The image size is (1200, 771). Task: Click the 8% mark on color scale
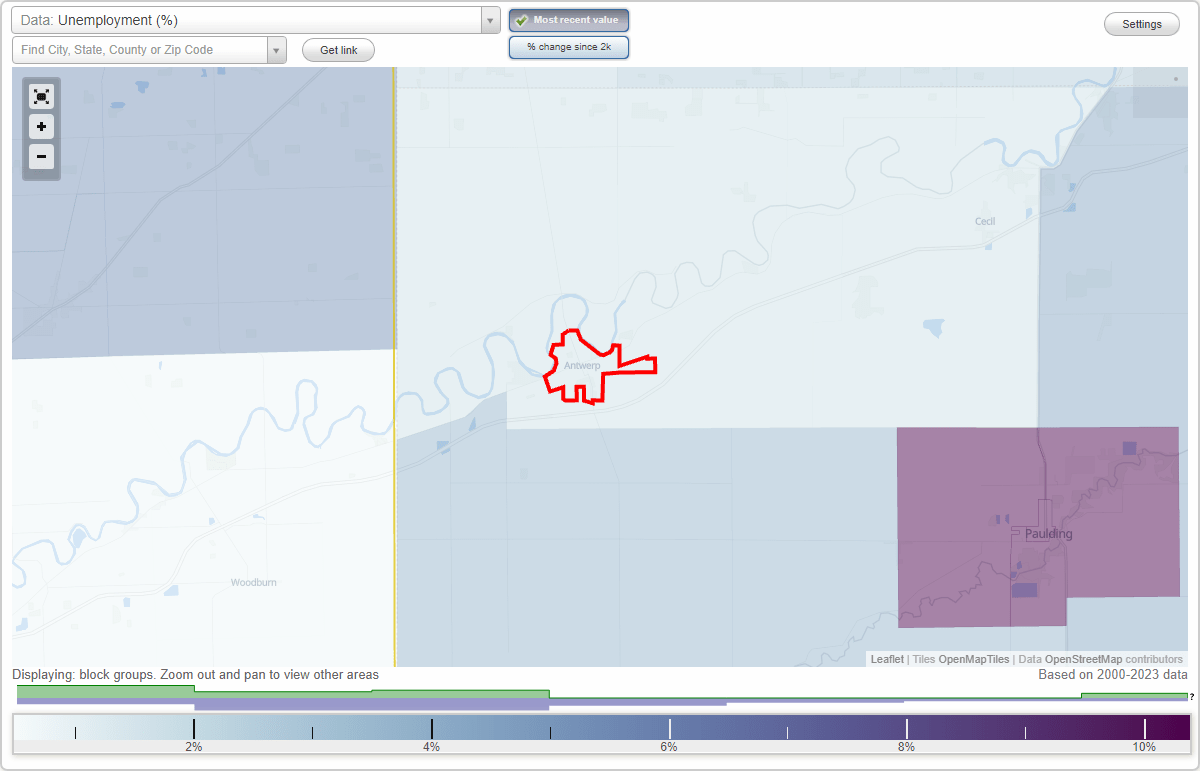[906, 747]
